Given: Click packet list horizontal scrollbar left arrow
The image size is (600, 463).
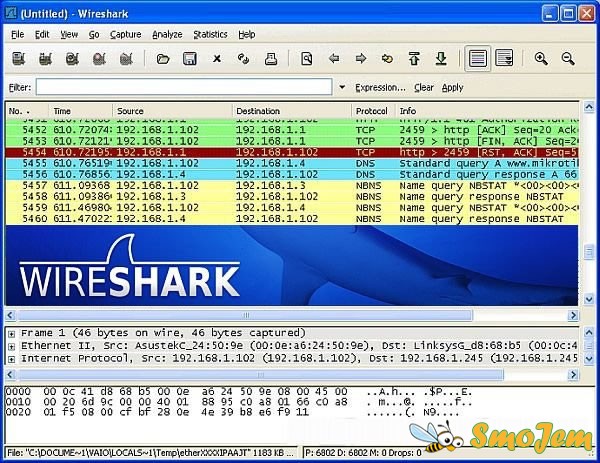Looking at the screenshot, I should pyautogui.click(x=10, y=315).
